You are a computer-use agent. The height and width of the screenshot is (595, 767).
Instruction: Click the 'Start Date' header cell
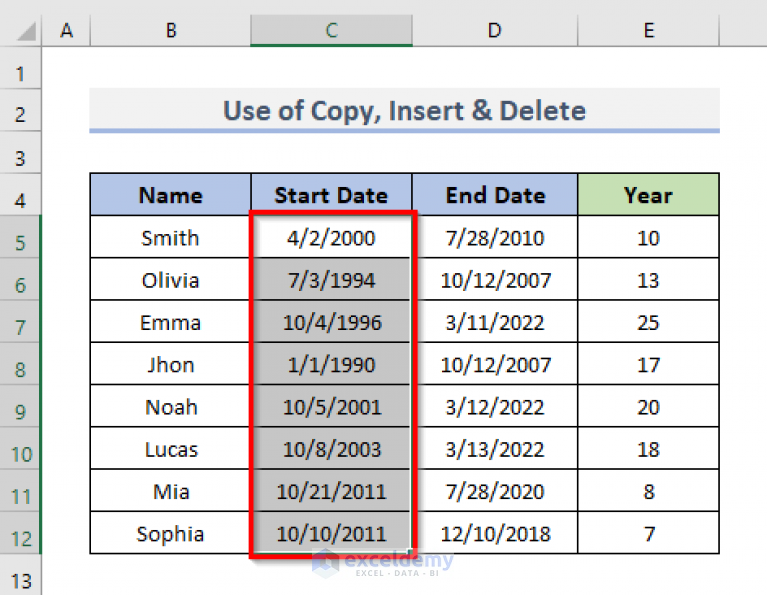coord(331,195)
